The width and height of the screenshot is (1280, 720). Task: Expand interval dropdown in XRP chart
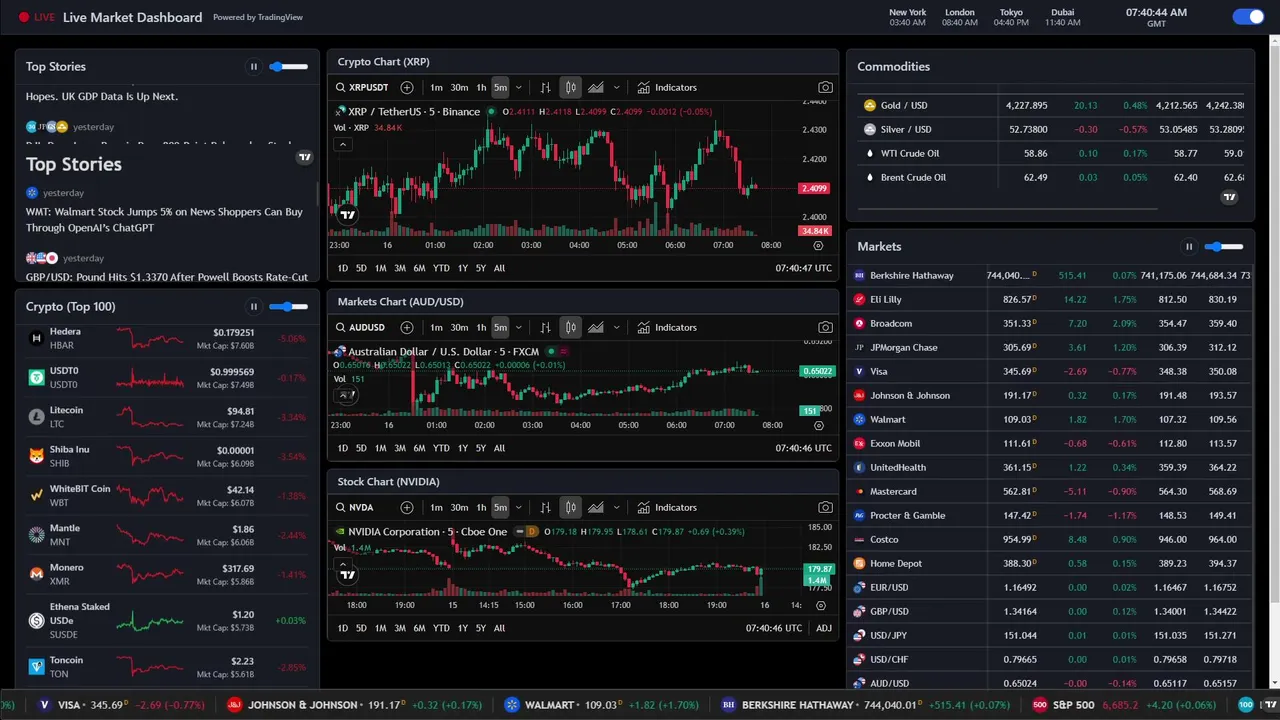(518, 88)
